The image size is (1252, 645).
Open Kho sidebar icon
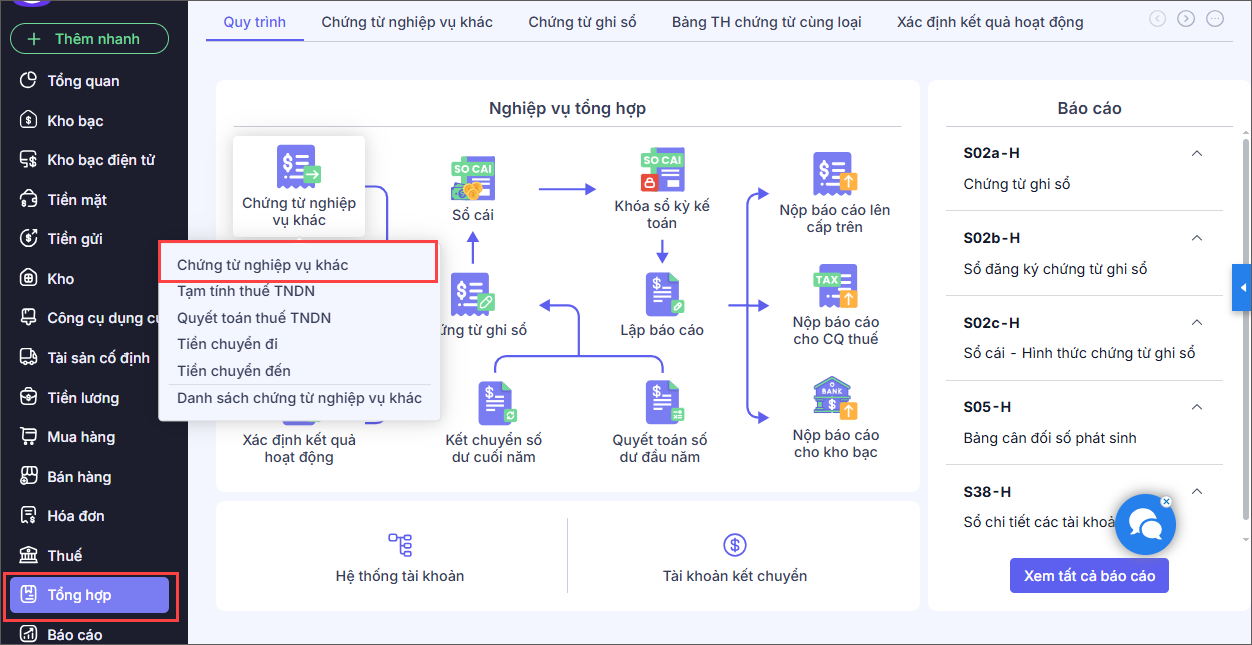(29, 279)
